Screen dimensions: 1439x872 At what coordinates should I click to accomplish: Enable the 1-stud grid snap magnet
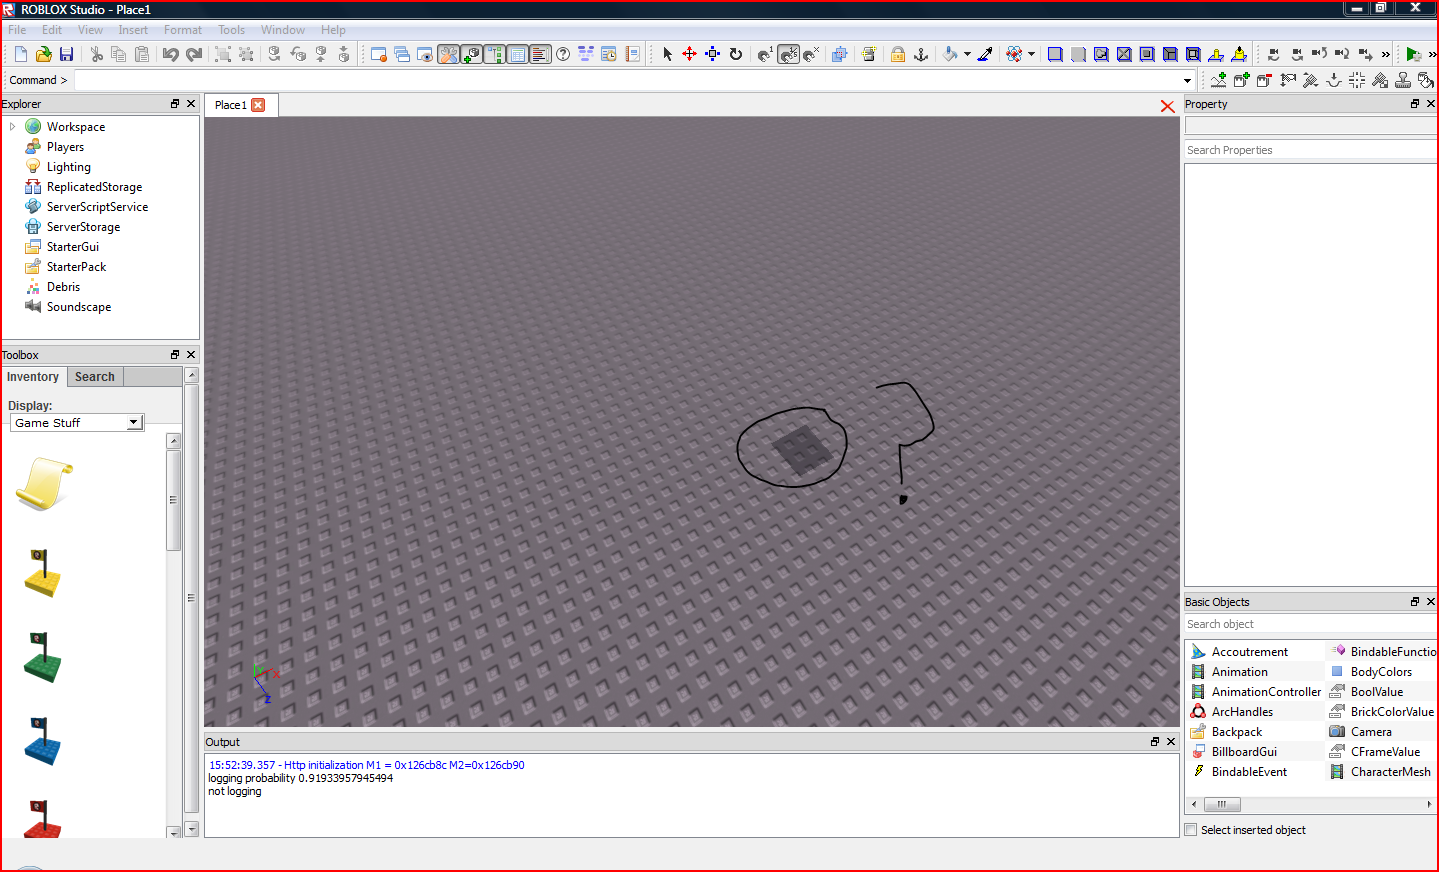[x=765, y=54]
